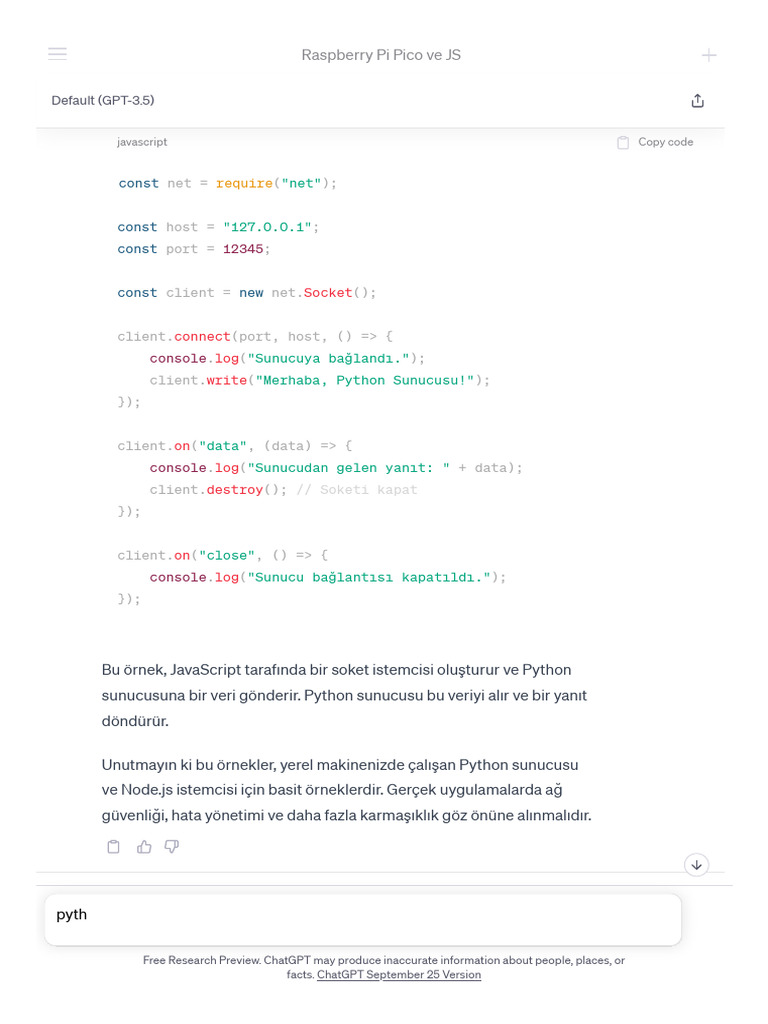Click the chat title Raspberry Pi Pico ve JS
The width and height of the screenshot is (768, 1024).
(381, 55)
